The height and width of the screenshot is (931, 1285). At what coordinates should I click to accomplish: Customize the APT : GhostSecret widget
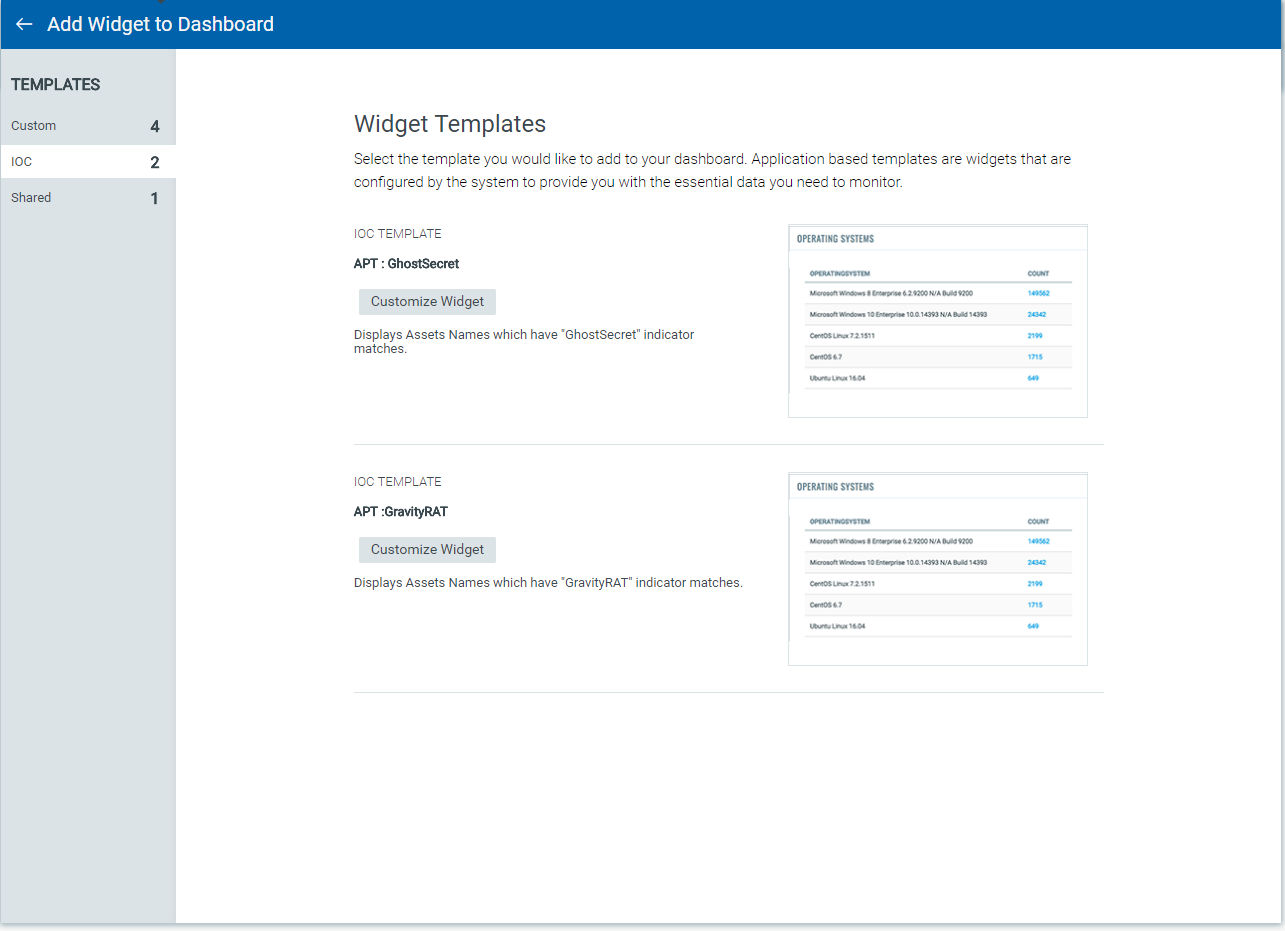(x=427, y=301)
